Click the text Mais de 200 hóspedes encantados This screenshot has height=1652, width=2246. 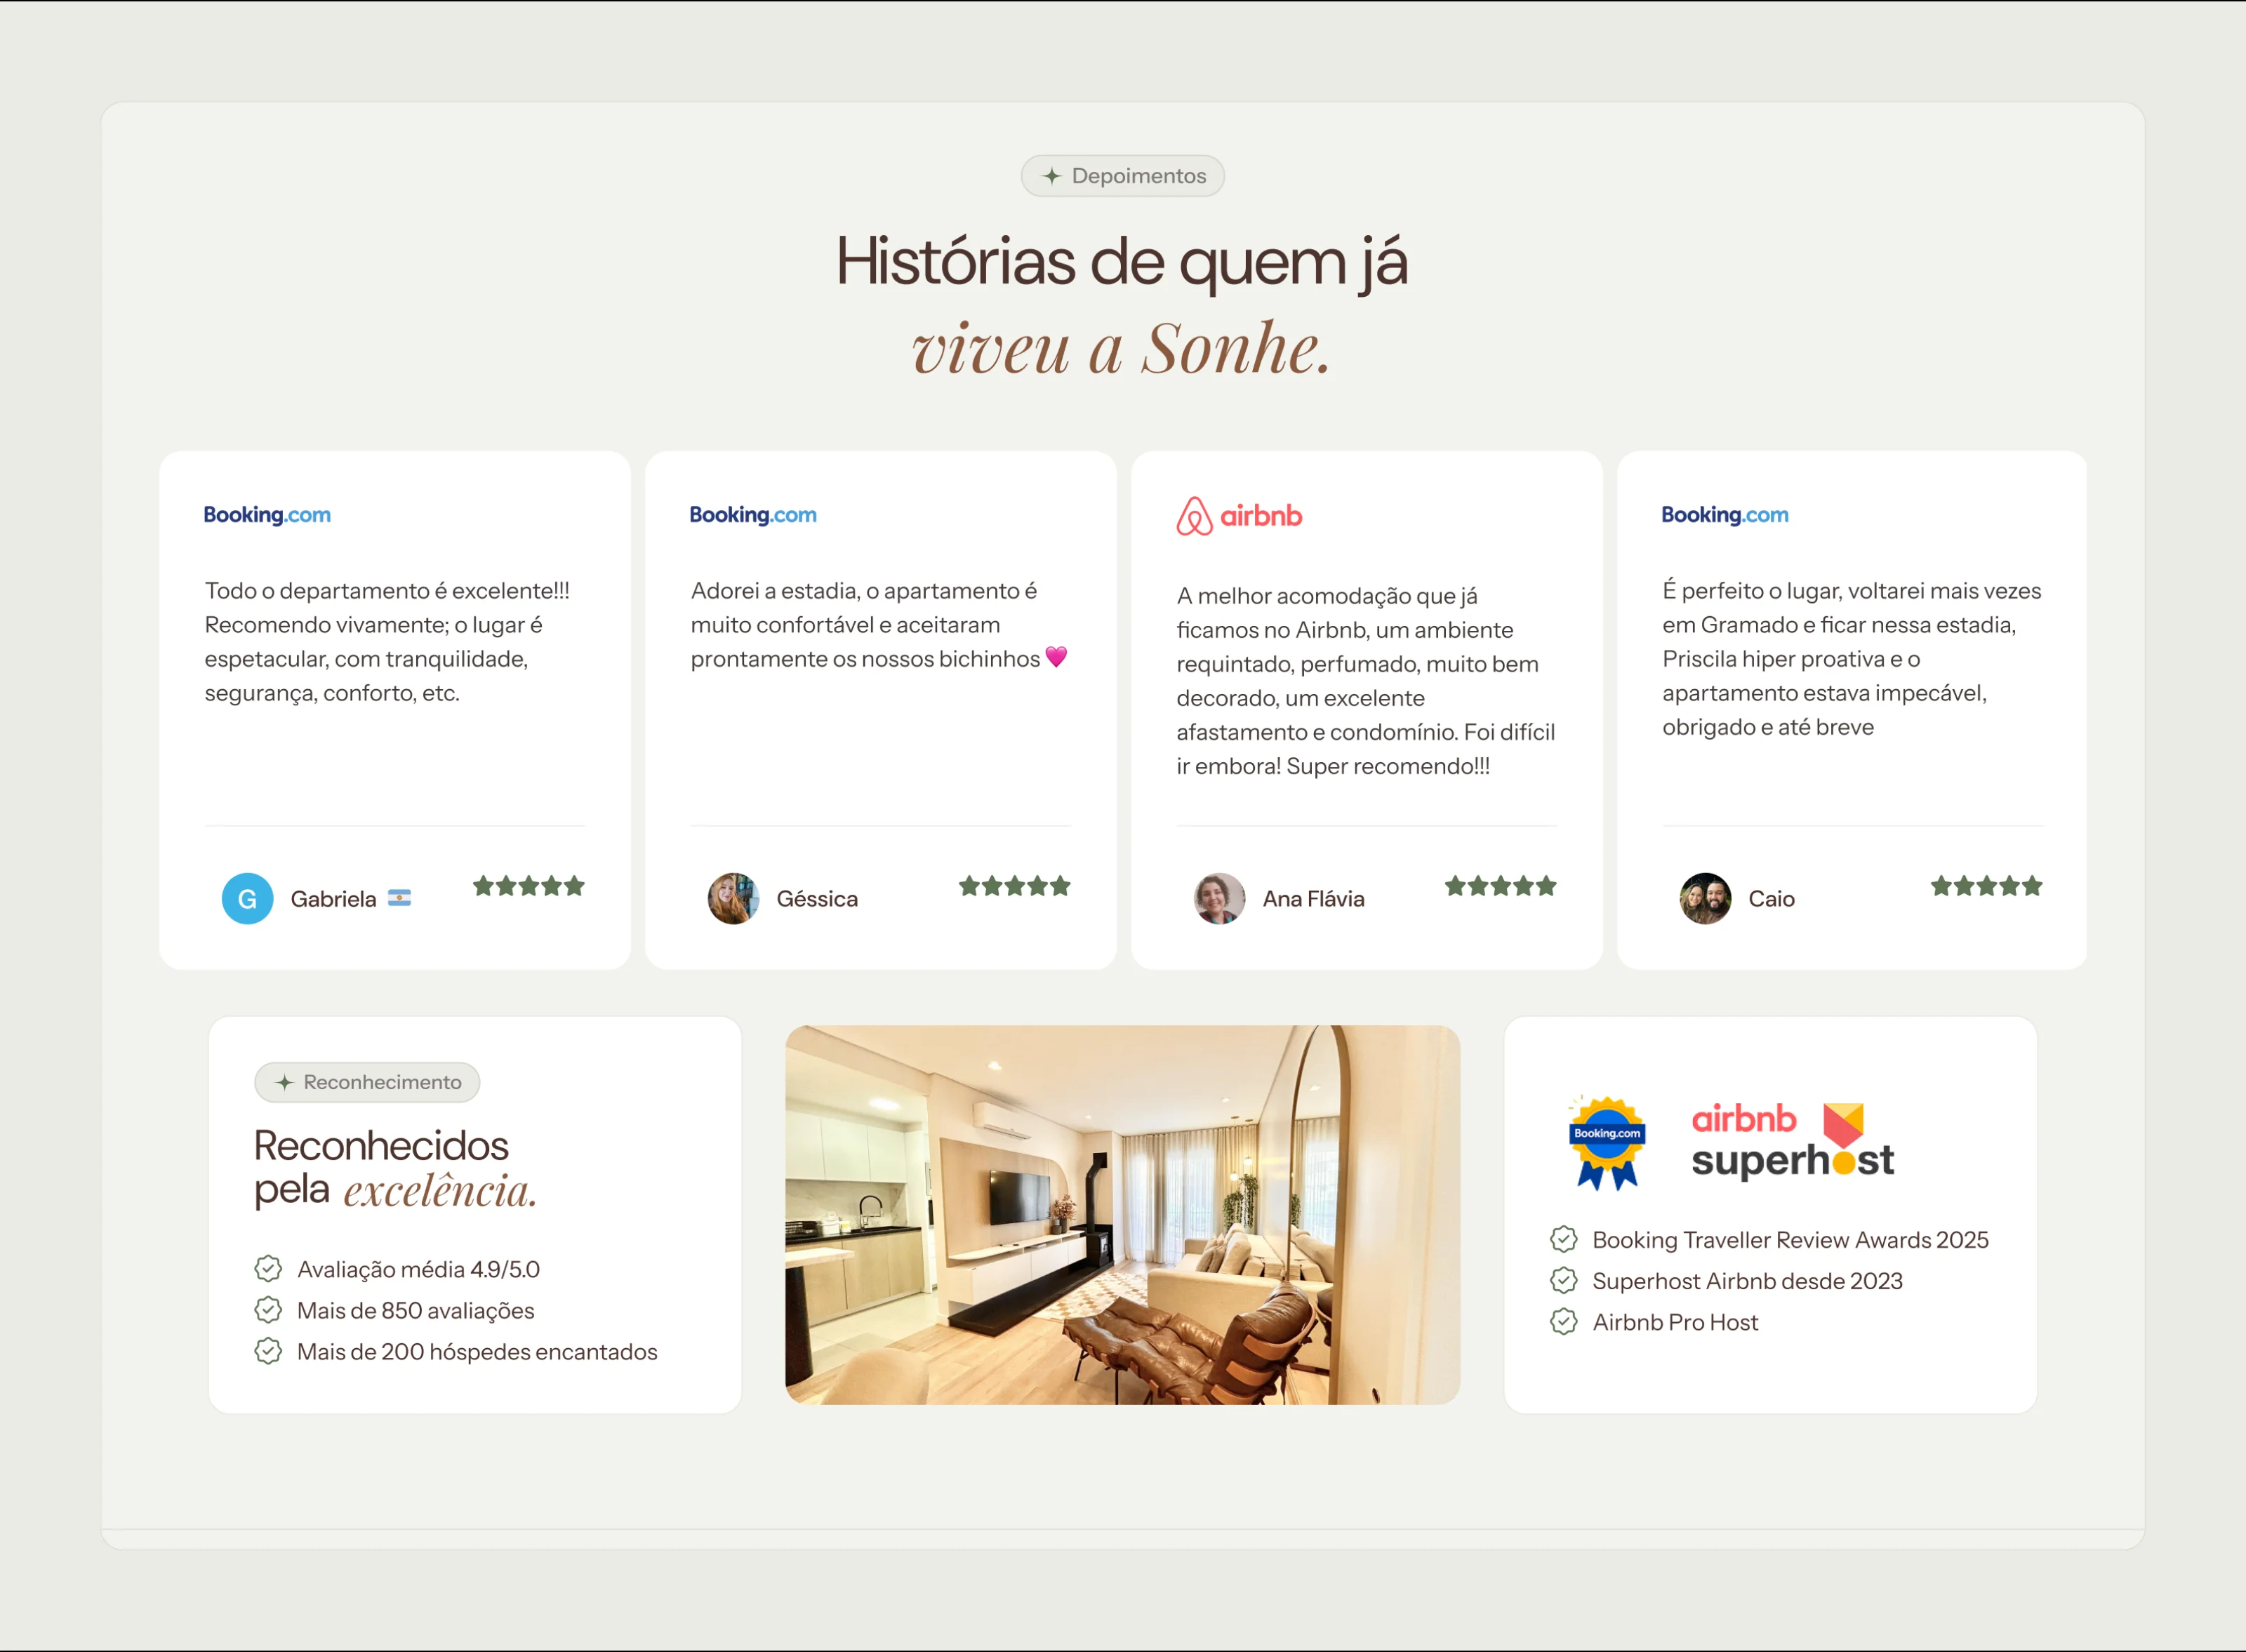pyautogui.click(x=477, y=1351)
